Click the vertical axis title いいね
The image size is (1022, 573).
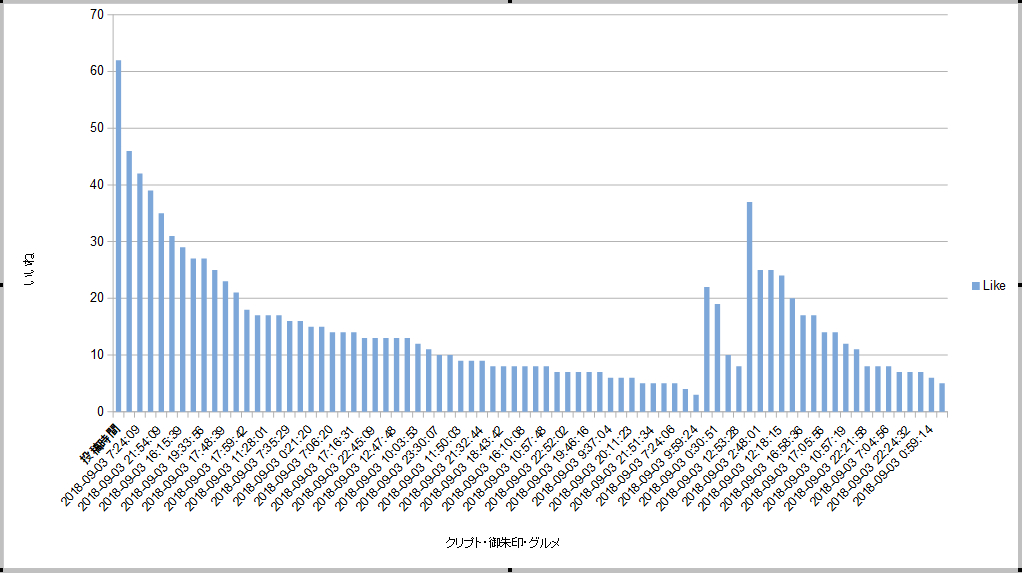point(31,270)
